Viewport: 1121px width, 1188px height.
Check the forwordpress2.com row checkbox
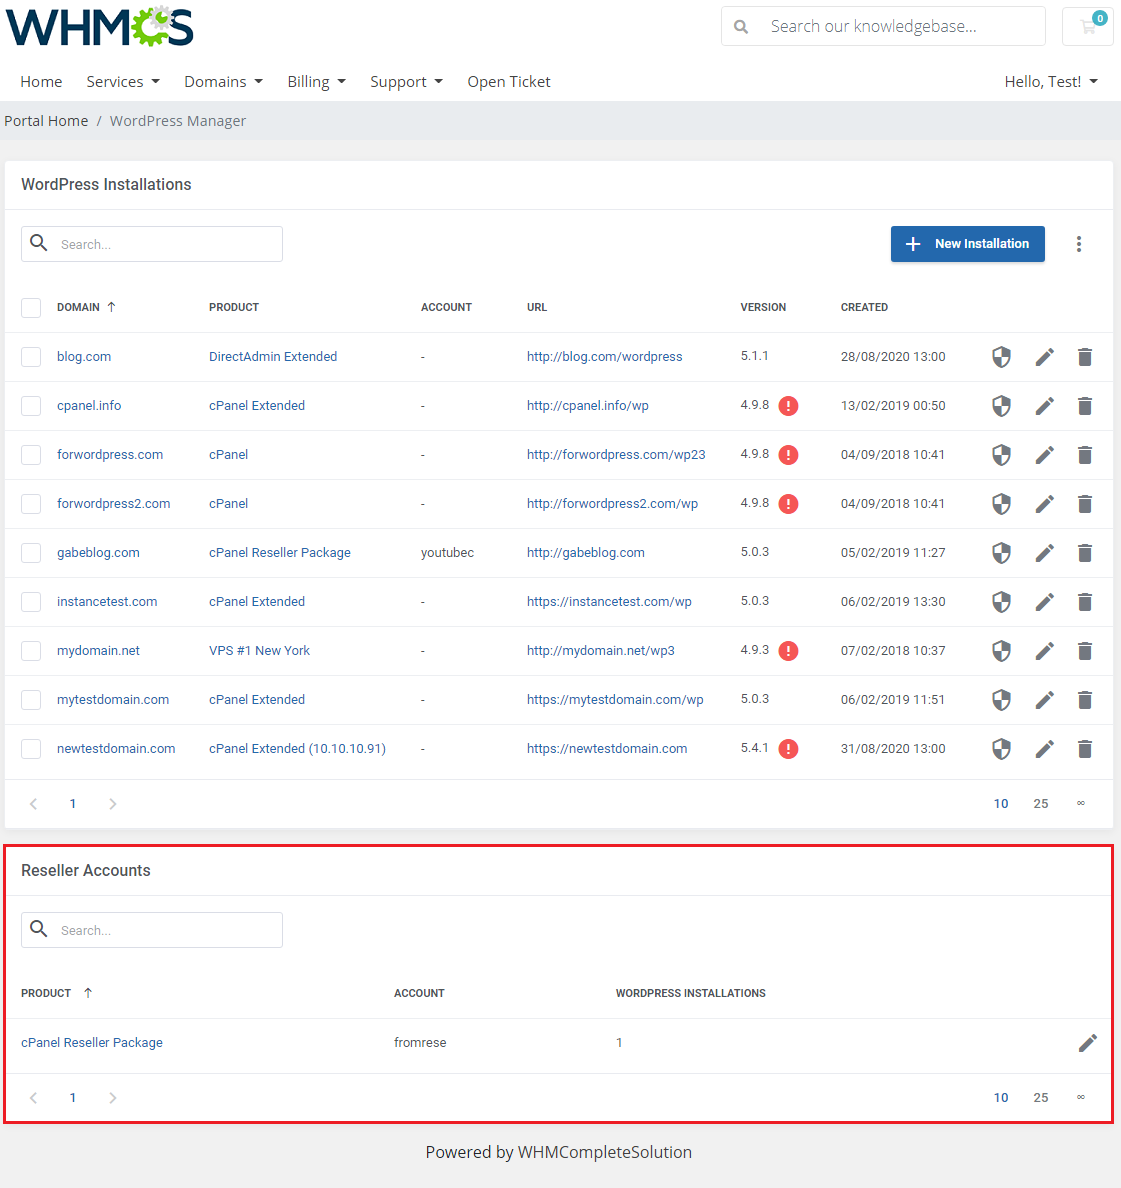(x=31, y=504)
